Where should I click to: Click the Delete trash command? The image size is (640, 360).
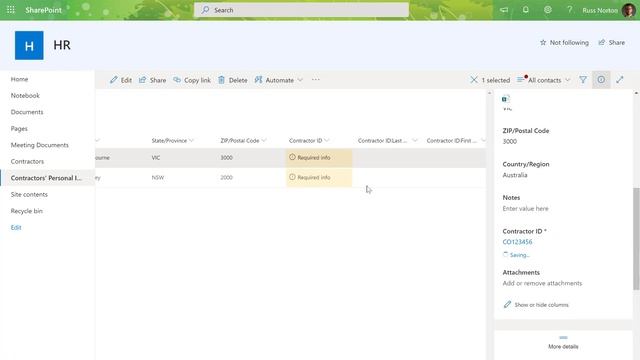point(233,80)
